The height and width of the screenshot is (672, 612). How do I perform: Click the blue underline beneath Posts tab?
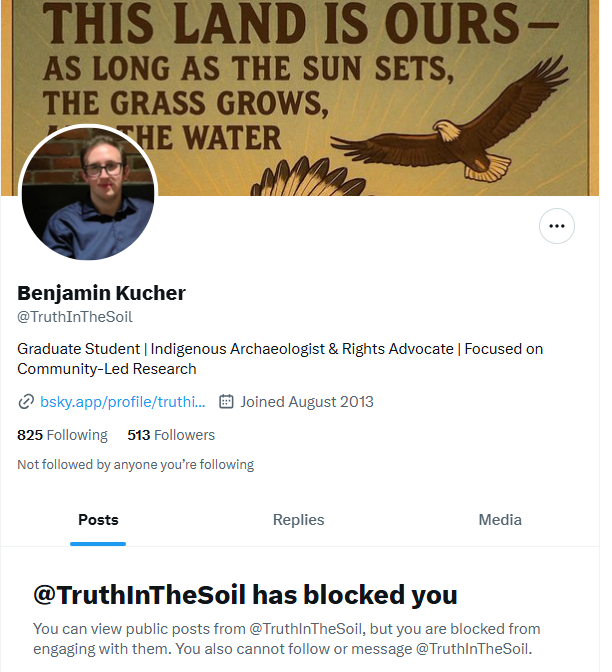click(98, 543)
